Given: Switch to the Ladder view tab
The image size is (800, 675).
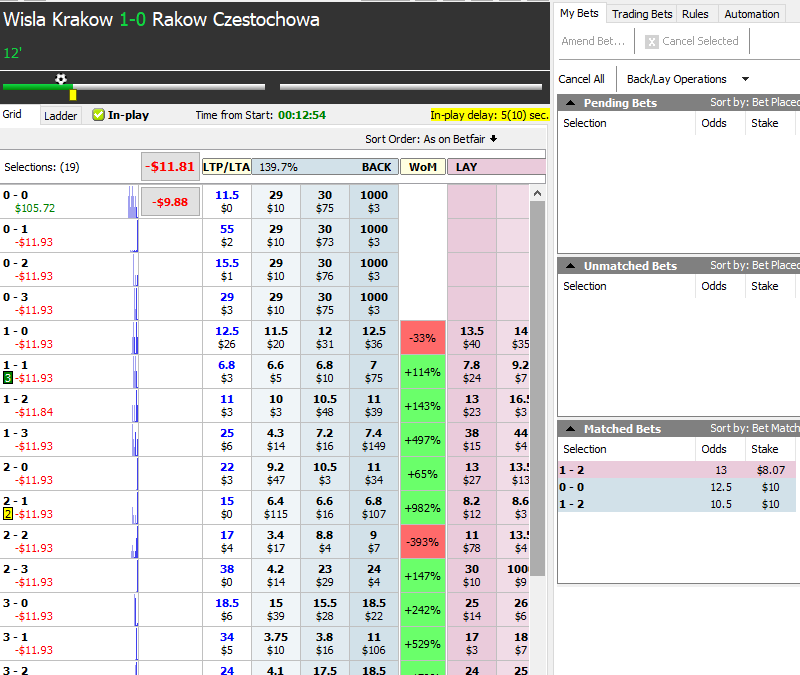Looking at the screenshot, I should point(61,116).
